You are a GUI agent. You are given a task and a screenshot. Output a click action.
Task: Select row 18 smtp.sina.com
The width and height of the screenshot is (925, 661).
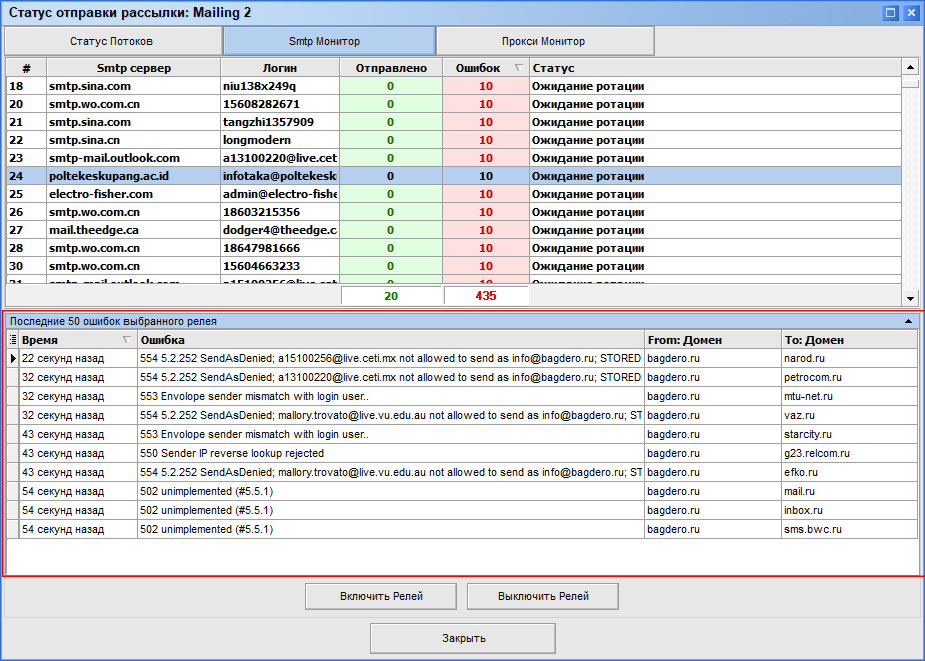point(453,86)
